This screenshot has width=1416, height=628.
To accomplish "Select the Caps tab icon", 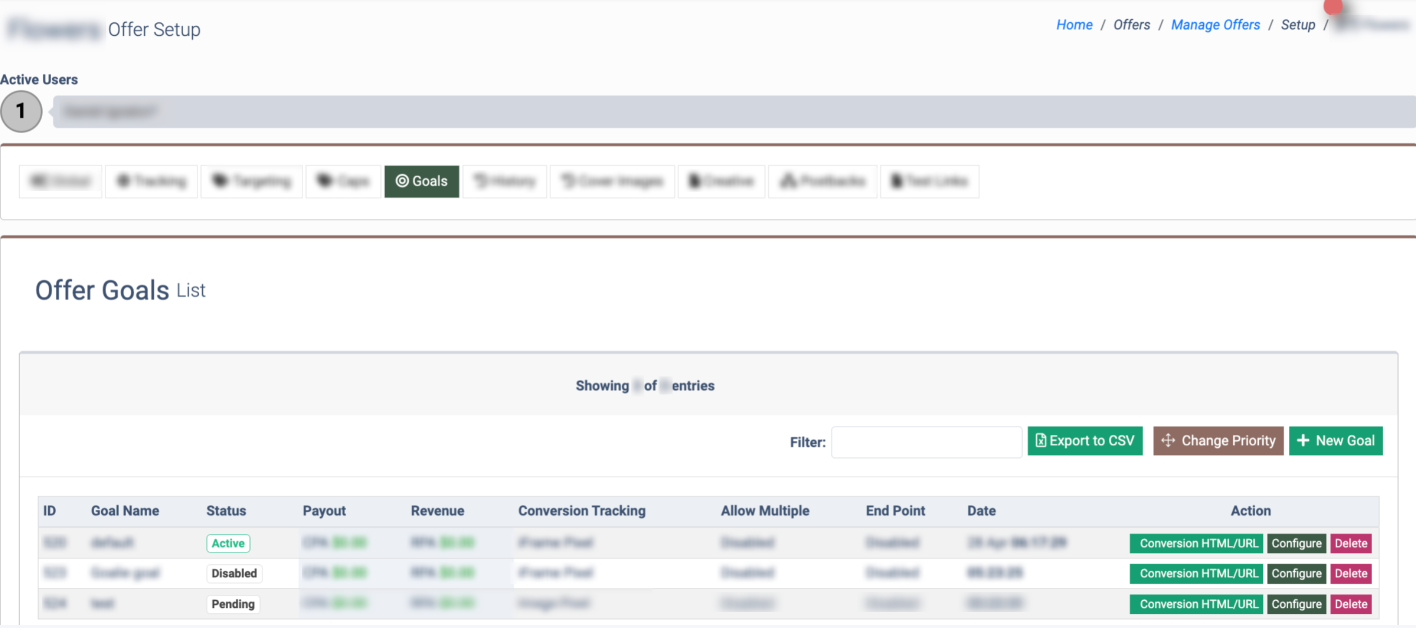I will click(324, 181).
